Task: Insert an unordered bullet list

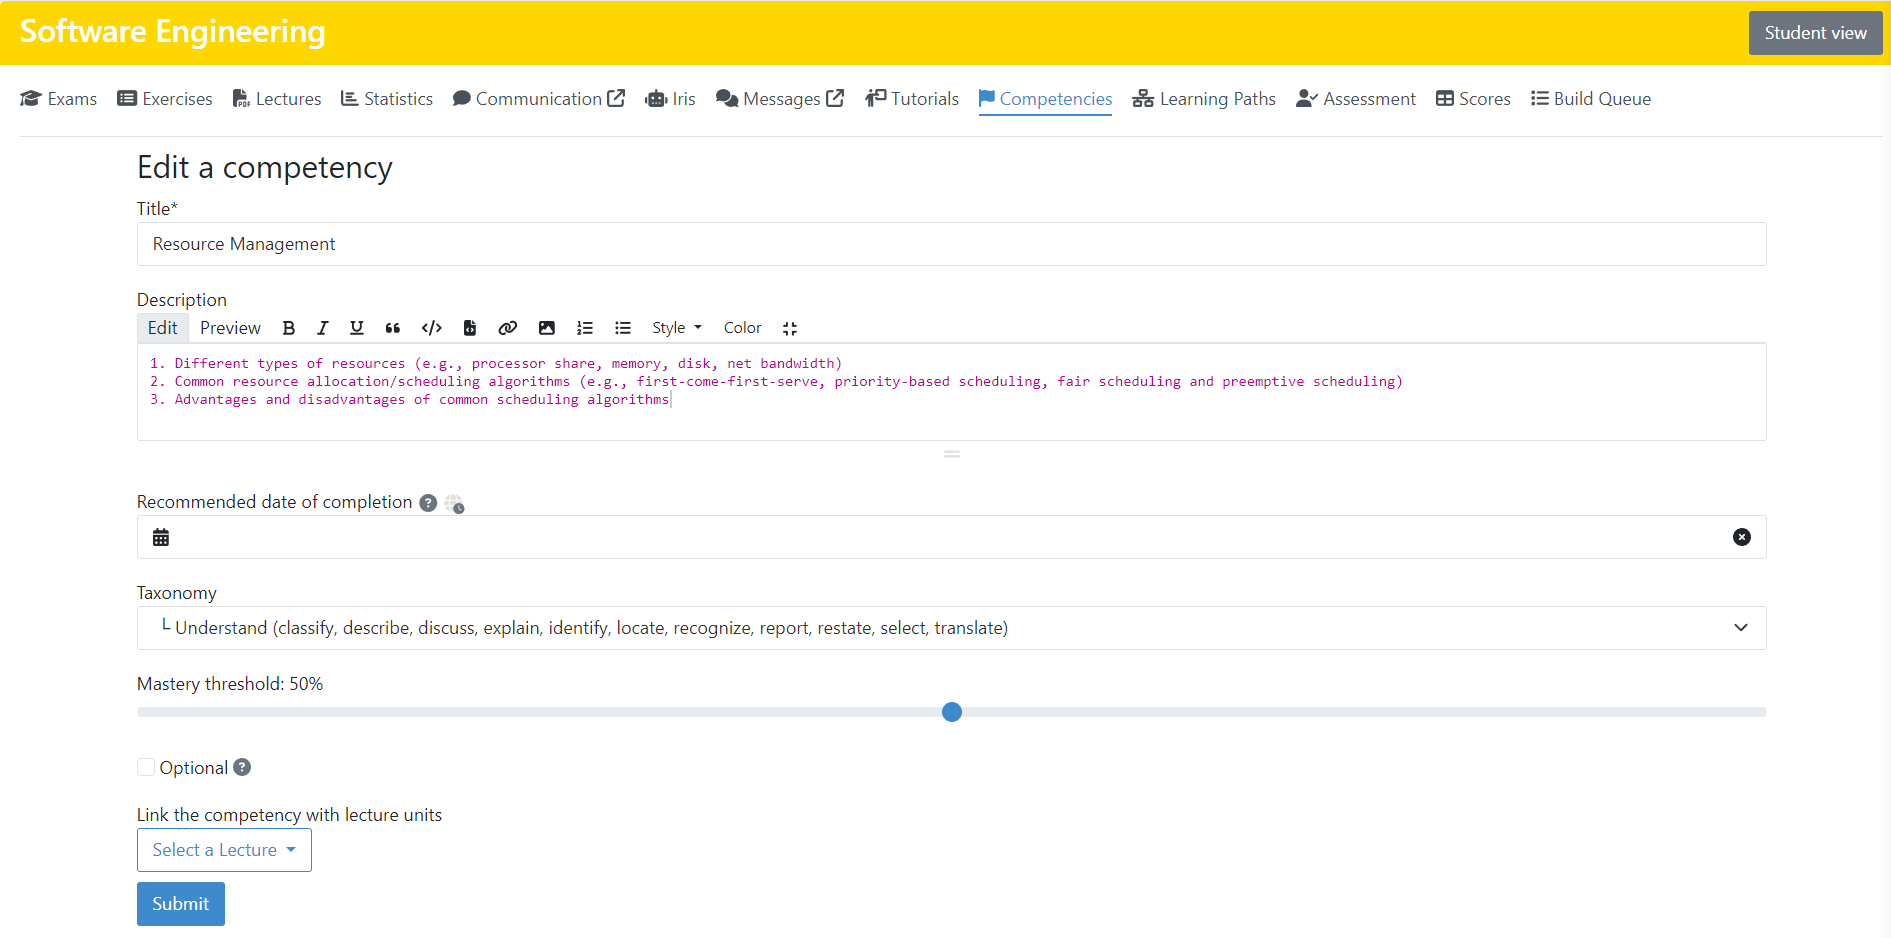Action: pyautogui.click(x=623, y=328)
